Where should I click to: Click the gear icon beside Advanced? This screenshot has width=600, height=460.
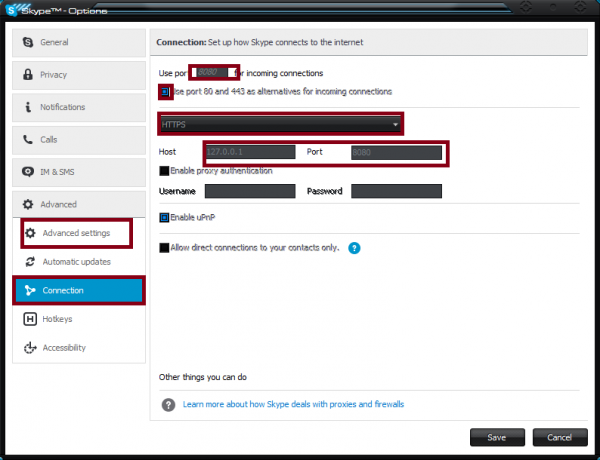click(28, 204)
